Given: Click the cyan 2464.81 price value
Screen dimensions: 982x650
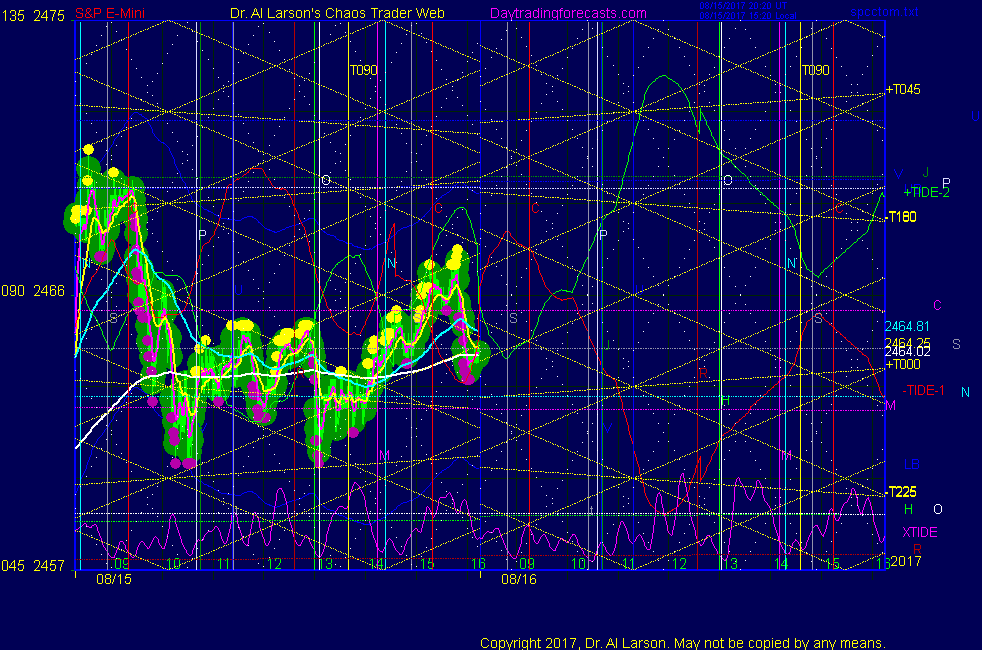Looking at the screenshot, I should tap(907, 326).
